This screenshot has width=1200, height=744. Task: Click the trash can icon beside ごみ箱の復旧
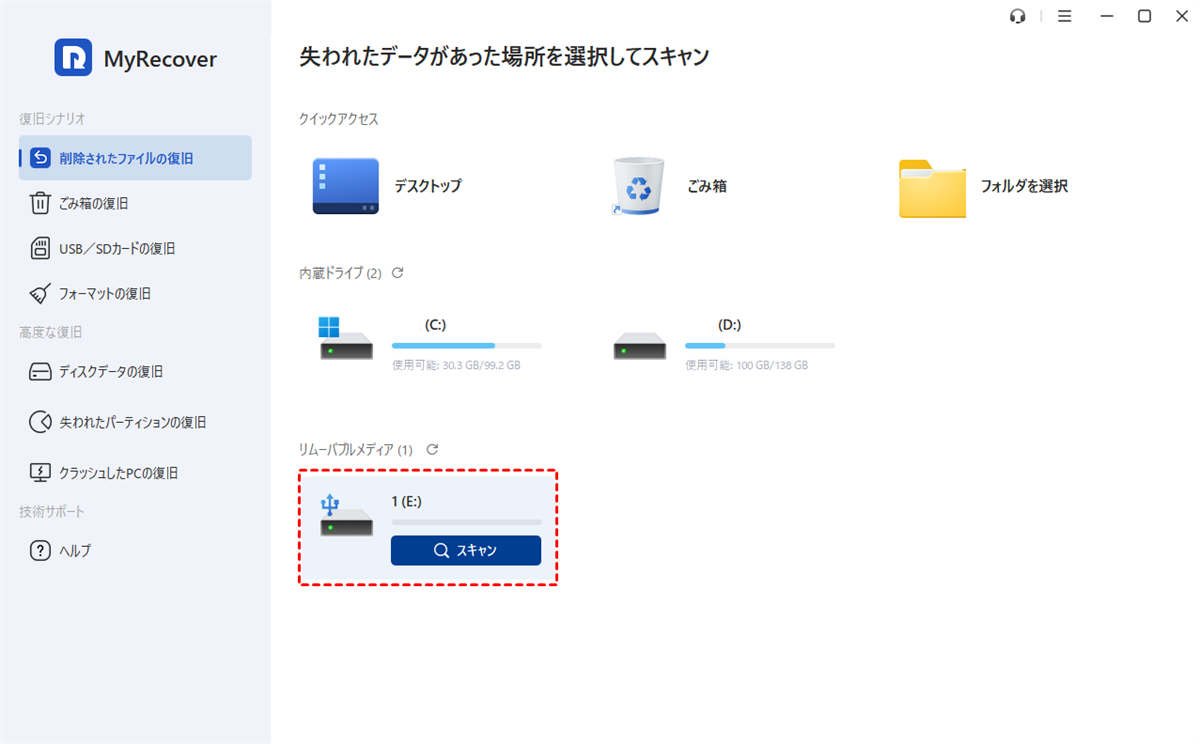coord(40,203)
